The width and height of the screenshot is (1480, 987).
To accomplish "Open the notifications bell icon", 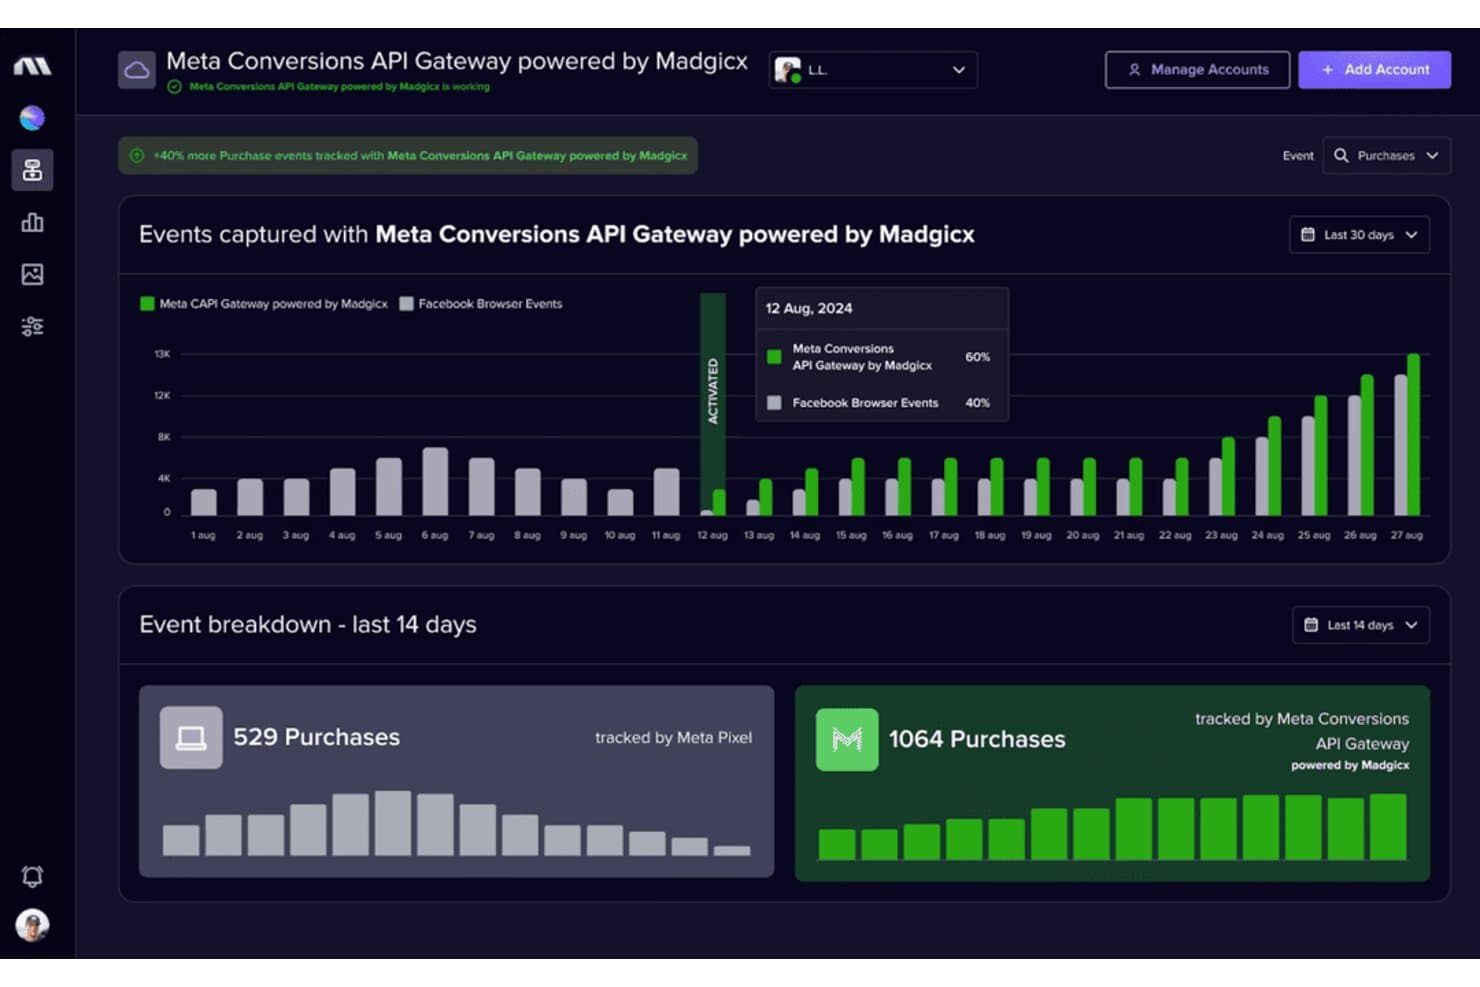I will 32,876.
